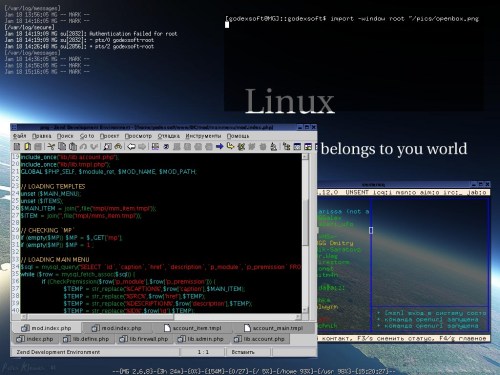Switch to the account_main.tmpl tab

273,328
